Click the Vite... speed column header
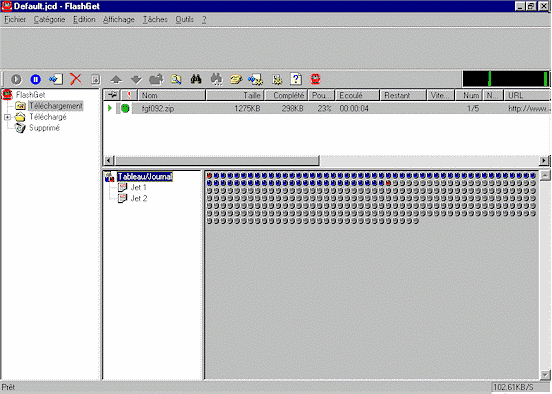 pos(440,95)
